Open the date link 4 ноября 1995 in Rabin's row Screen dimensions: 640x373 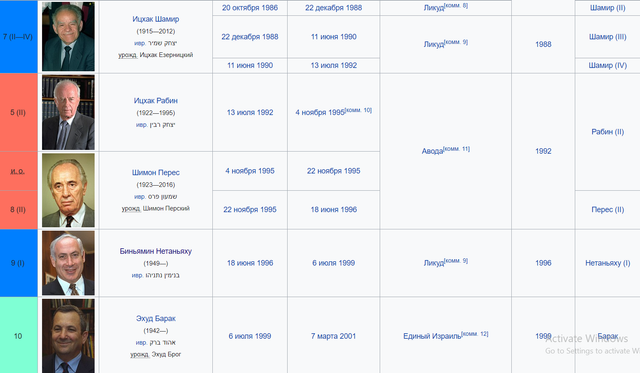320,112
